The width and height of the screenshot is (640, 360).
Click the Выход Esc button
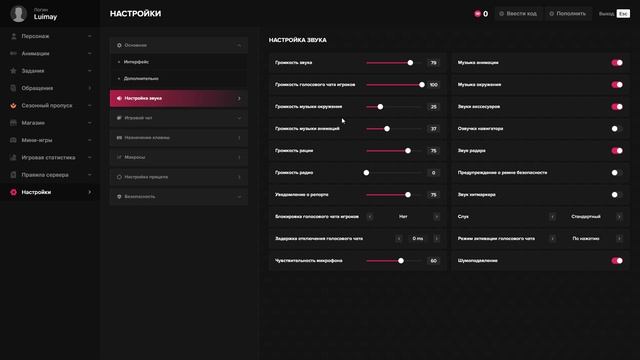click(x=614, y=14)
